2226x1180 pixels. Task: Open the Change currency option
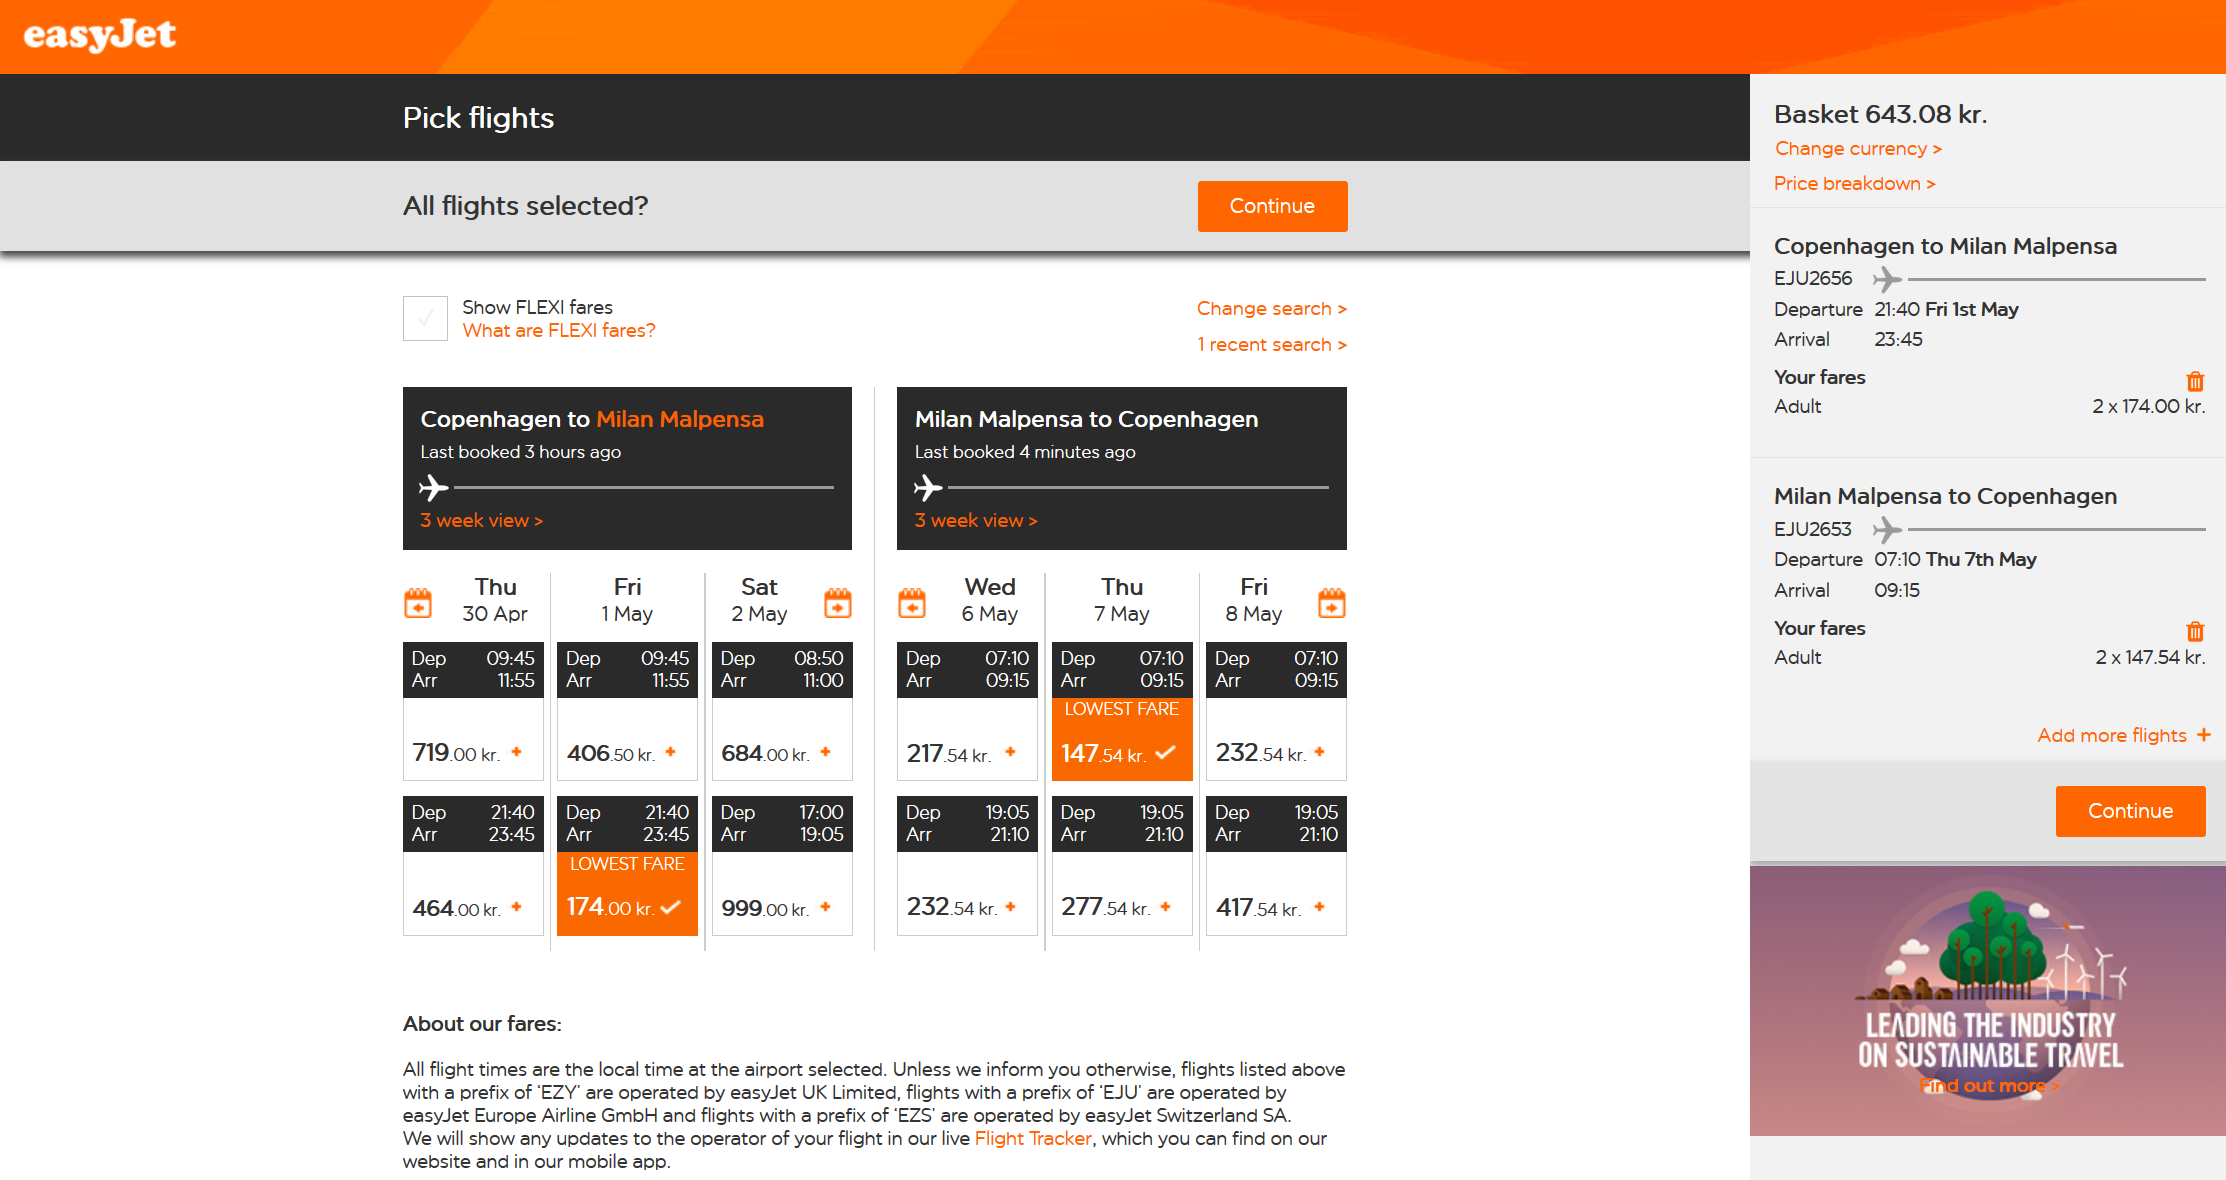1857,149
